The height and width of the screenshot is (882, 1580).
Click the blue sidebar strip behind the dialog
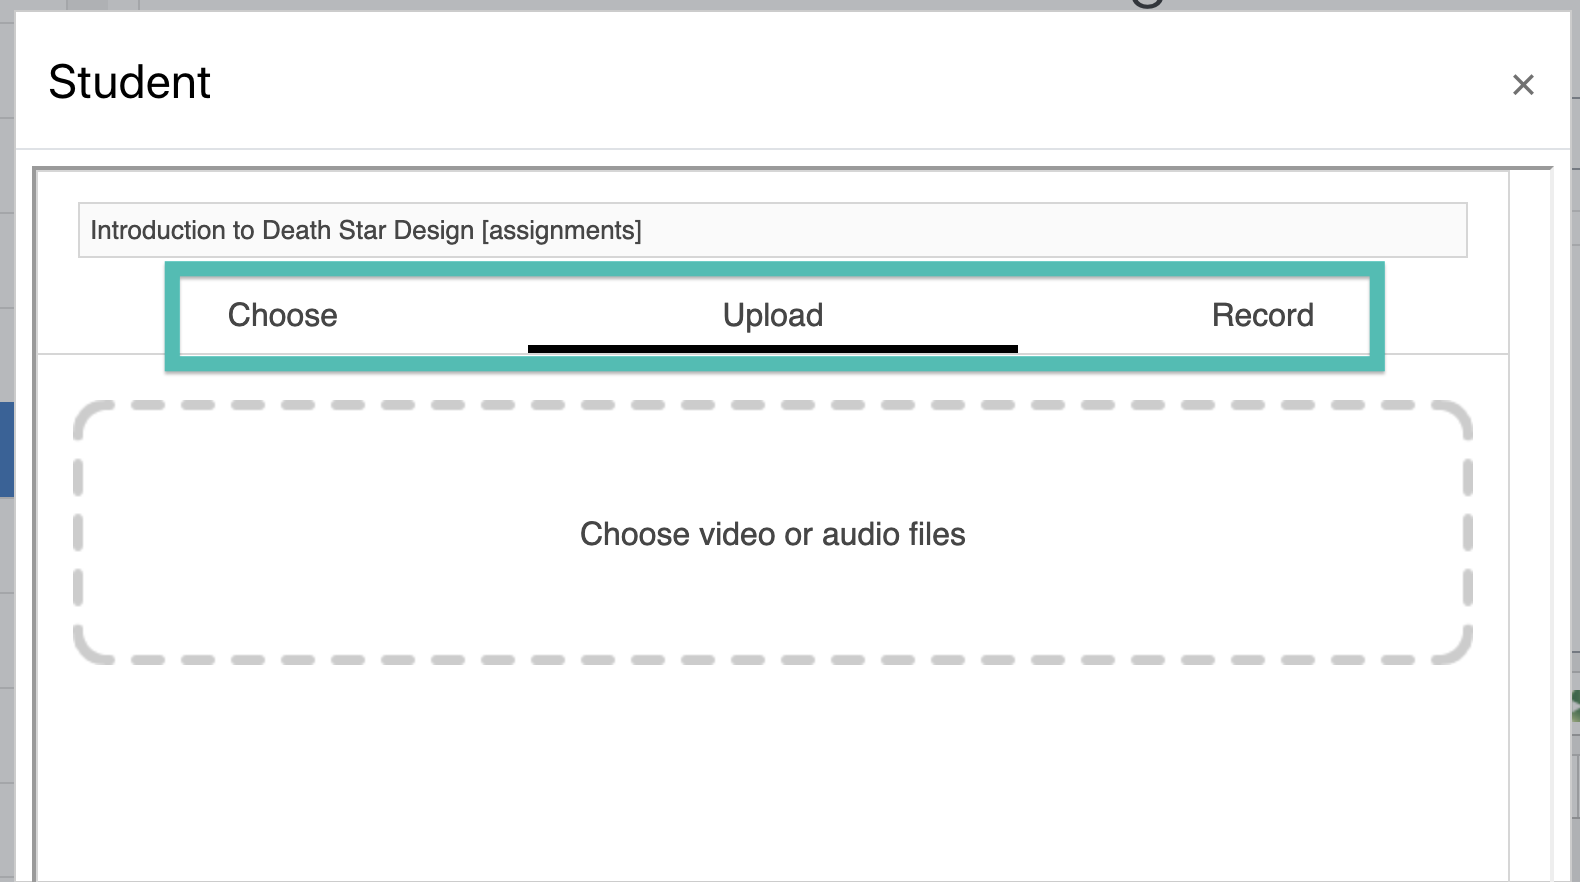coord(6,449)
